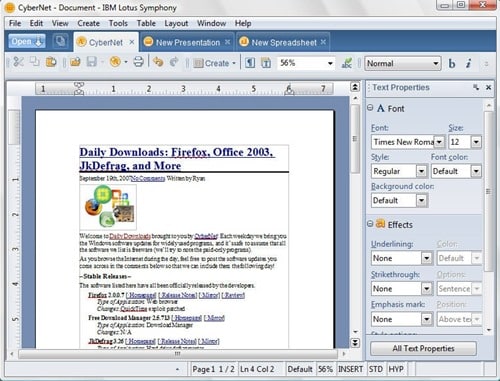Toggle INSERT mode in status bar
Image resolution: width=500 pixels, height=381 pixels.
click(x=350, y=369)
